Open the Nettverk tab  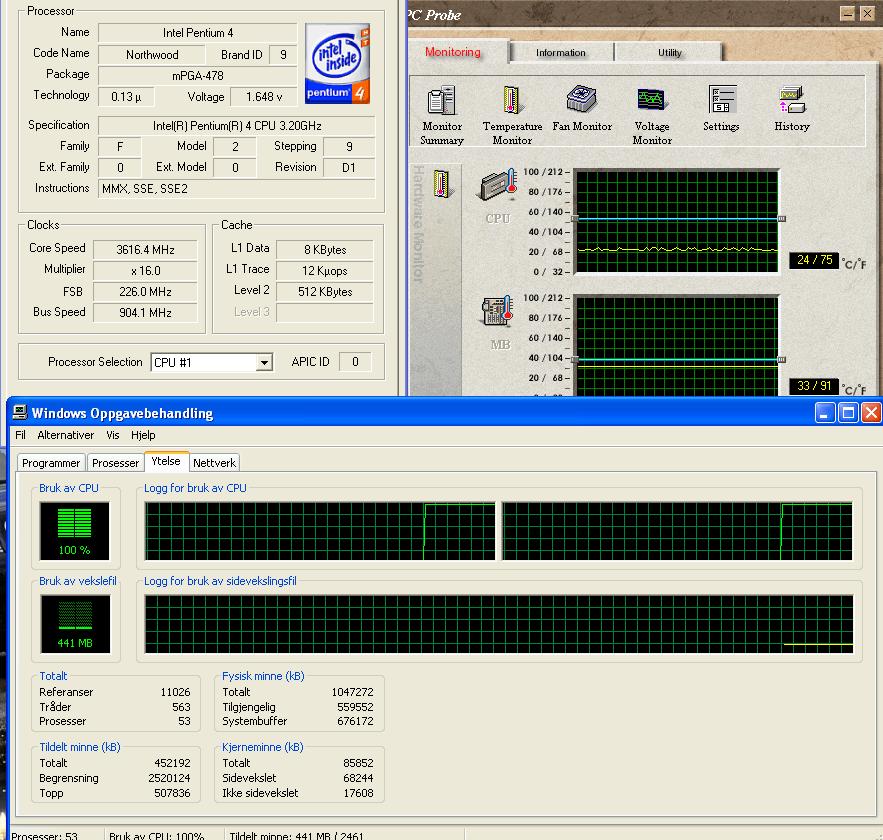pos(214,463)
